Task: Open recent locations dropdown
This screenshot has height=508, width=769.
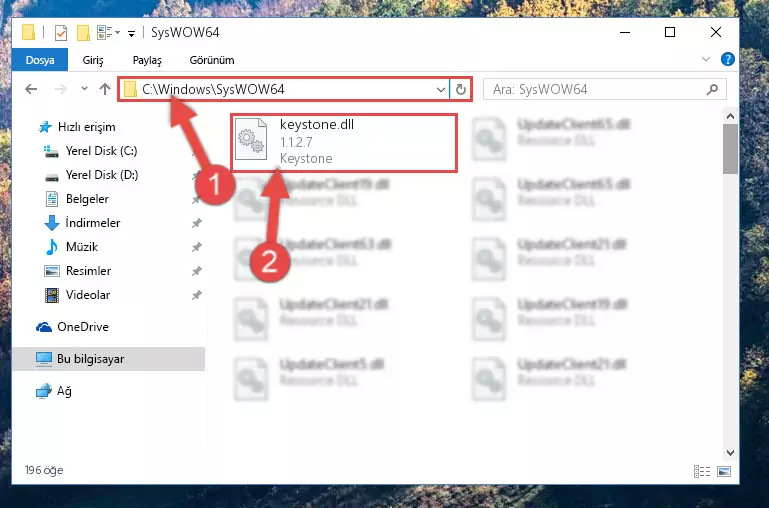Action: [84, 89]
